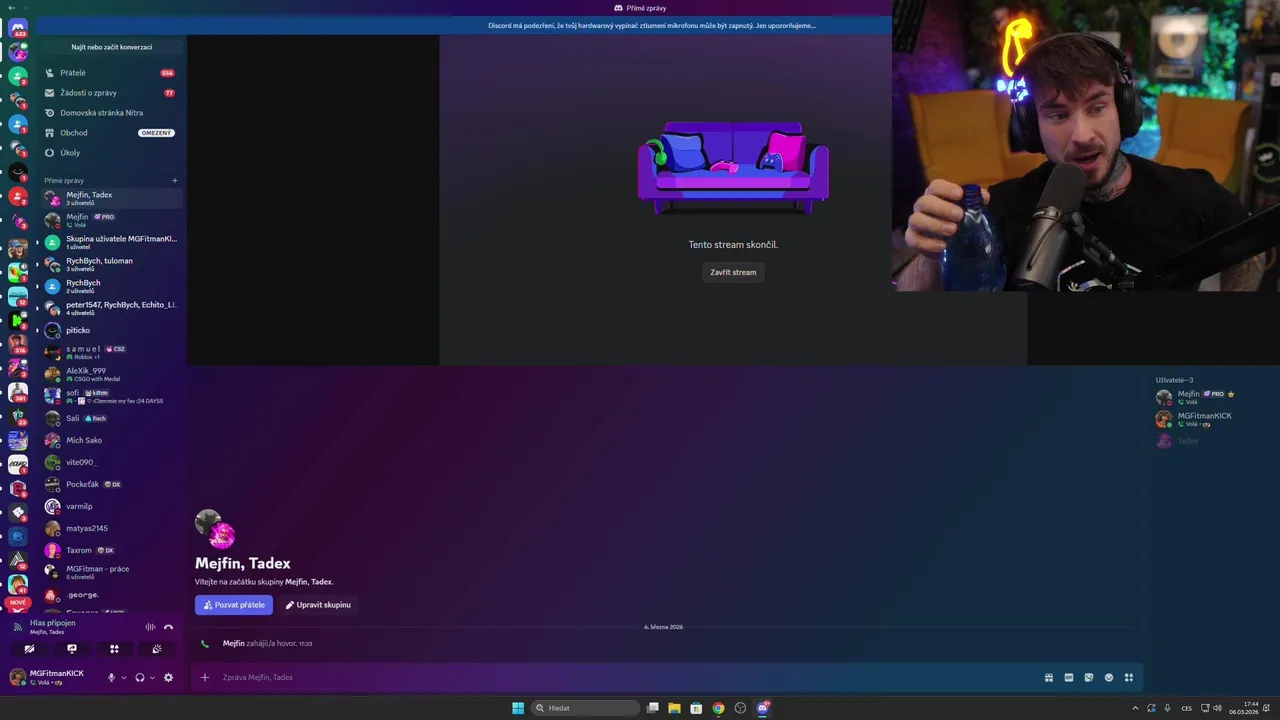This screenshot has width=1280, height=720.
Task: Open 'Skupina uživatele MGFitmanKI...' chat
Action: [111, 242]
